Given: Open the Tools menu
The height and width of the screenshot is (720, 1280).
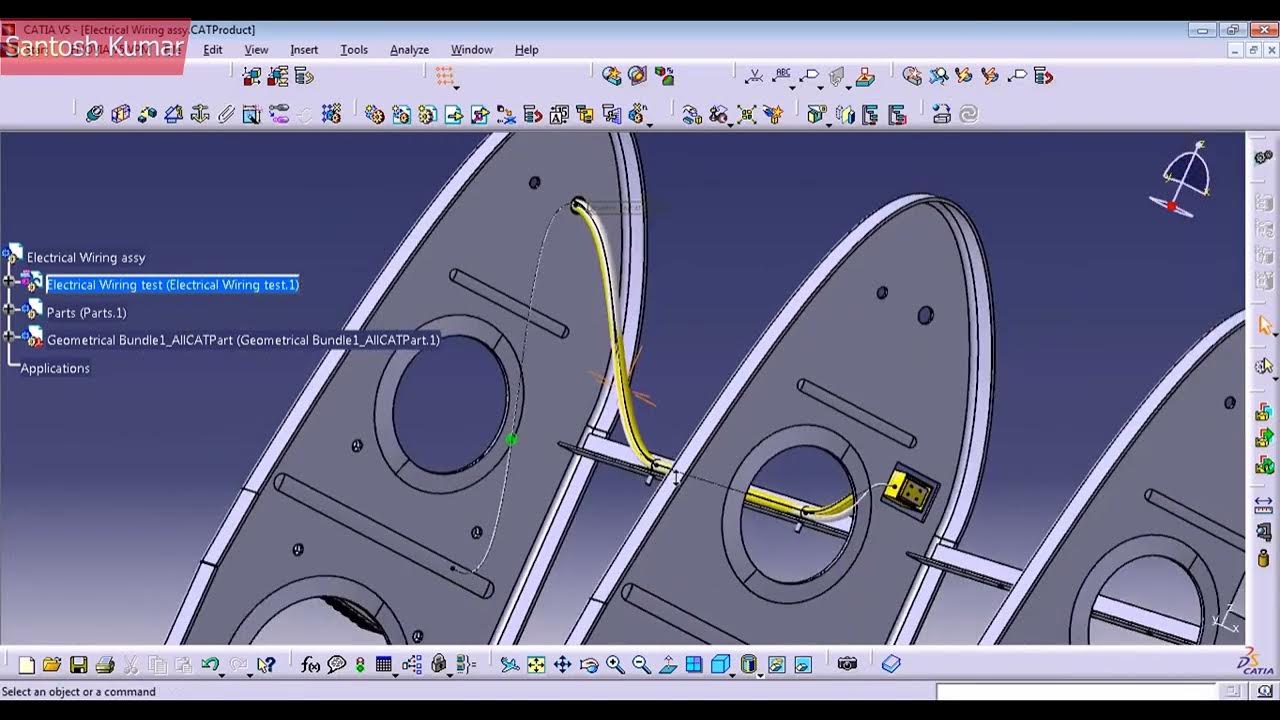Looking at the screenshot, I should coord(354,50).
